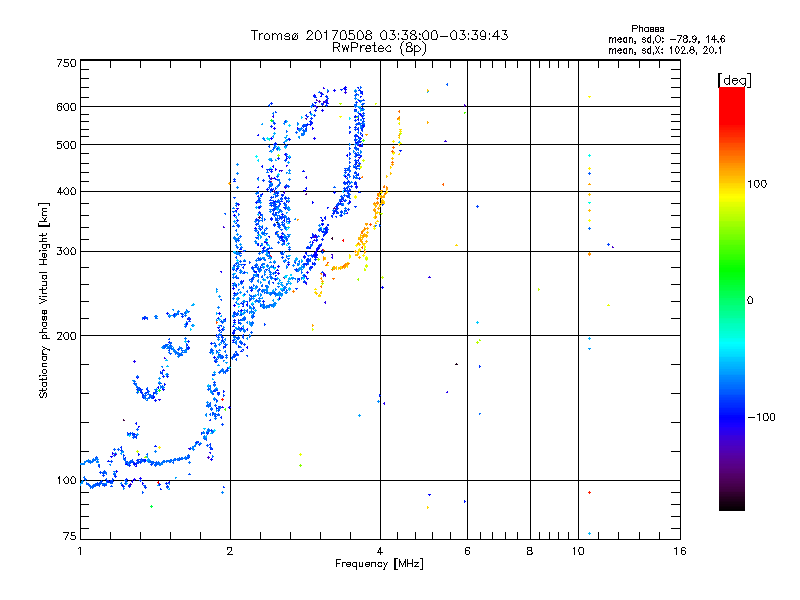
Task: Click y-axis tick label '750'
Action: 66,63
